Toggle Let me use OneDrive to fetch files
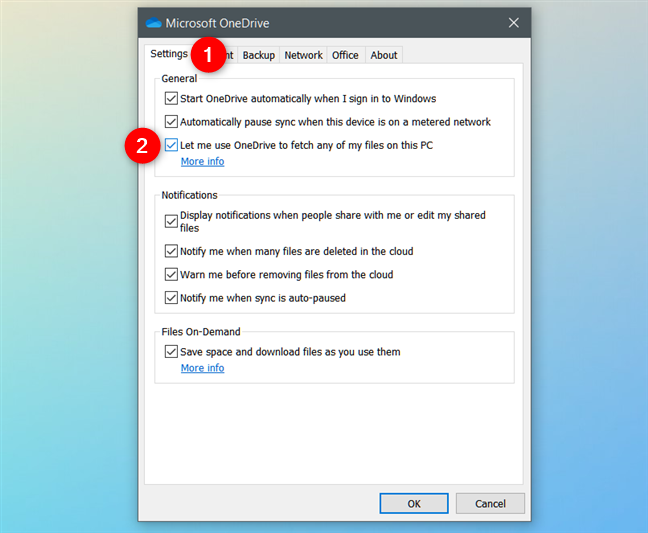This screenshot has height=533, width=648. pyautogui.click(x=171, y=145)
